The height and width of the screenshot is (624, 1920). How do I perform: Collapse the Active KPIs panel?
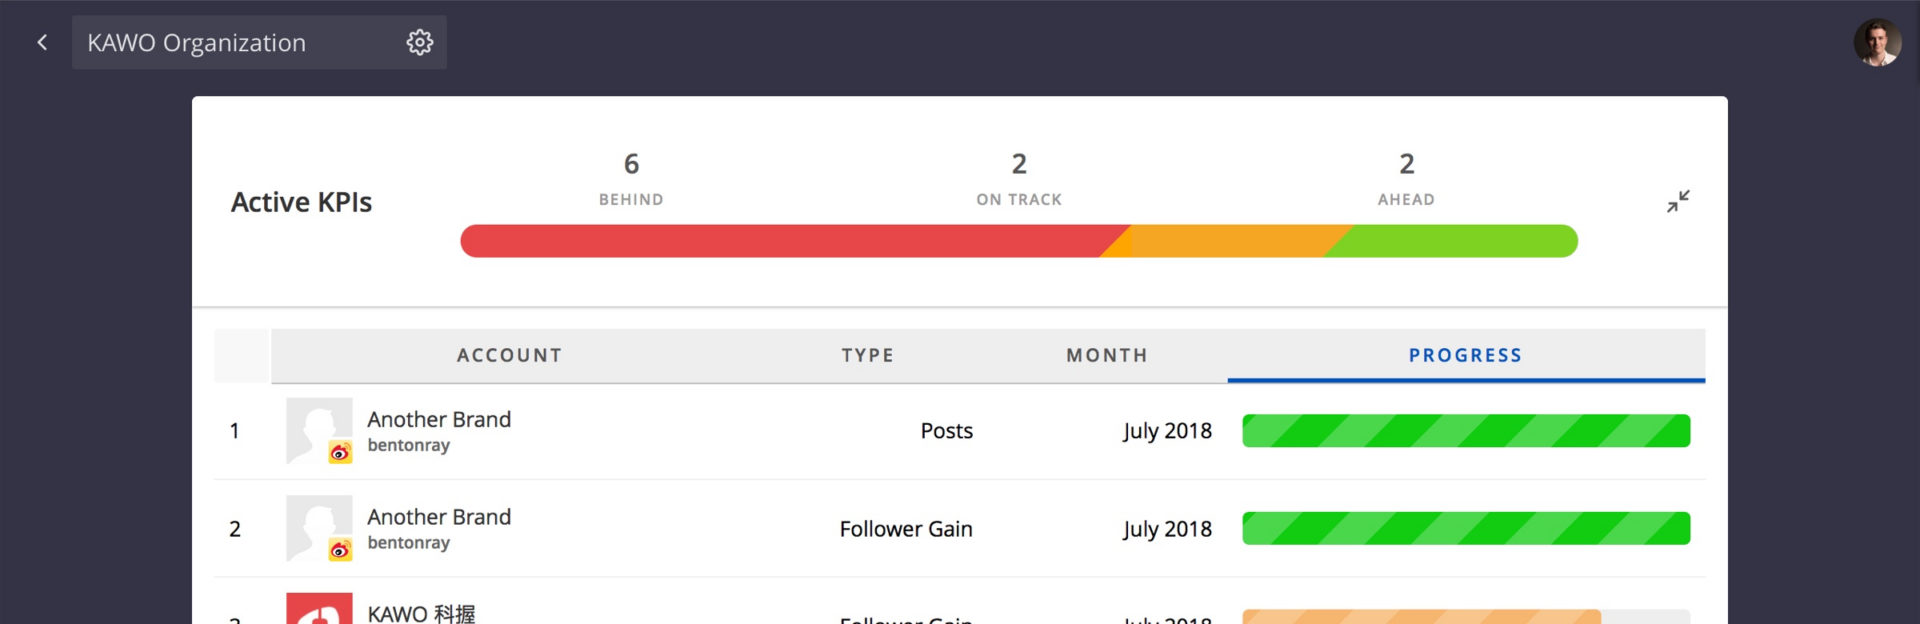point(1678,201)
